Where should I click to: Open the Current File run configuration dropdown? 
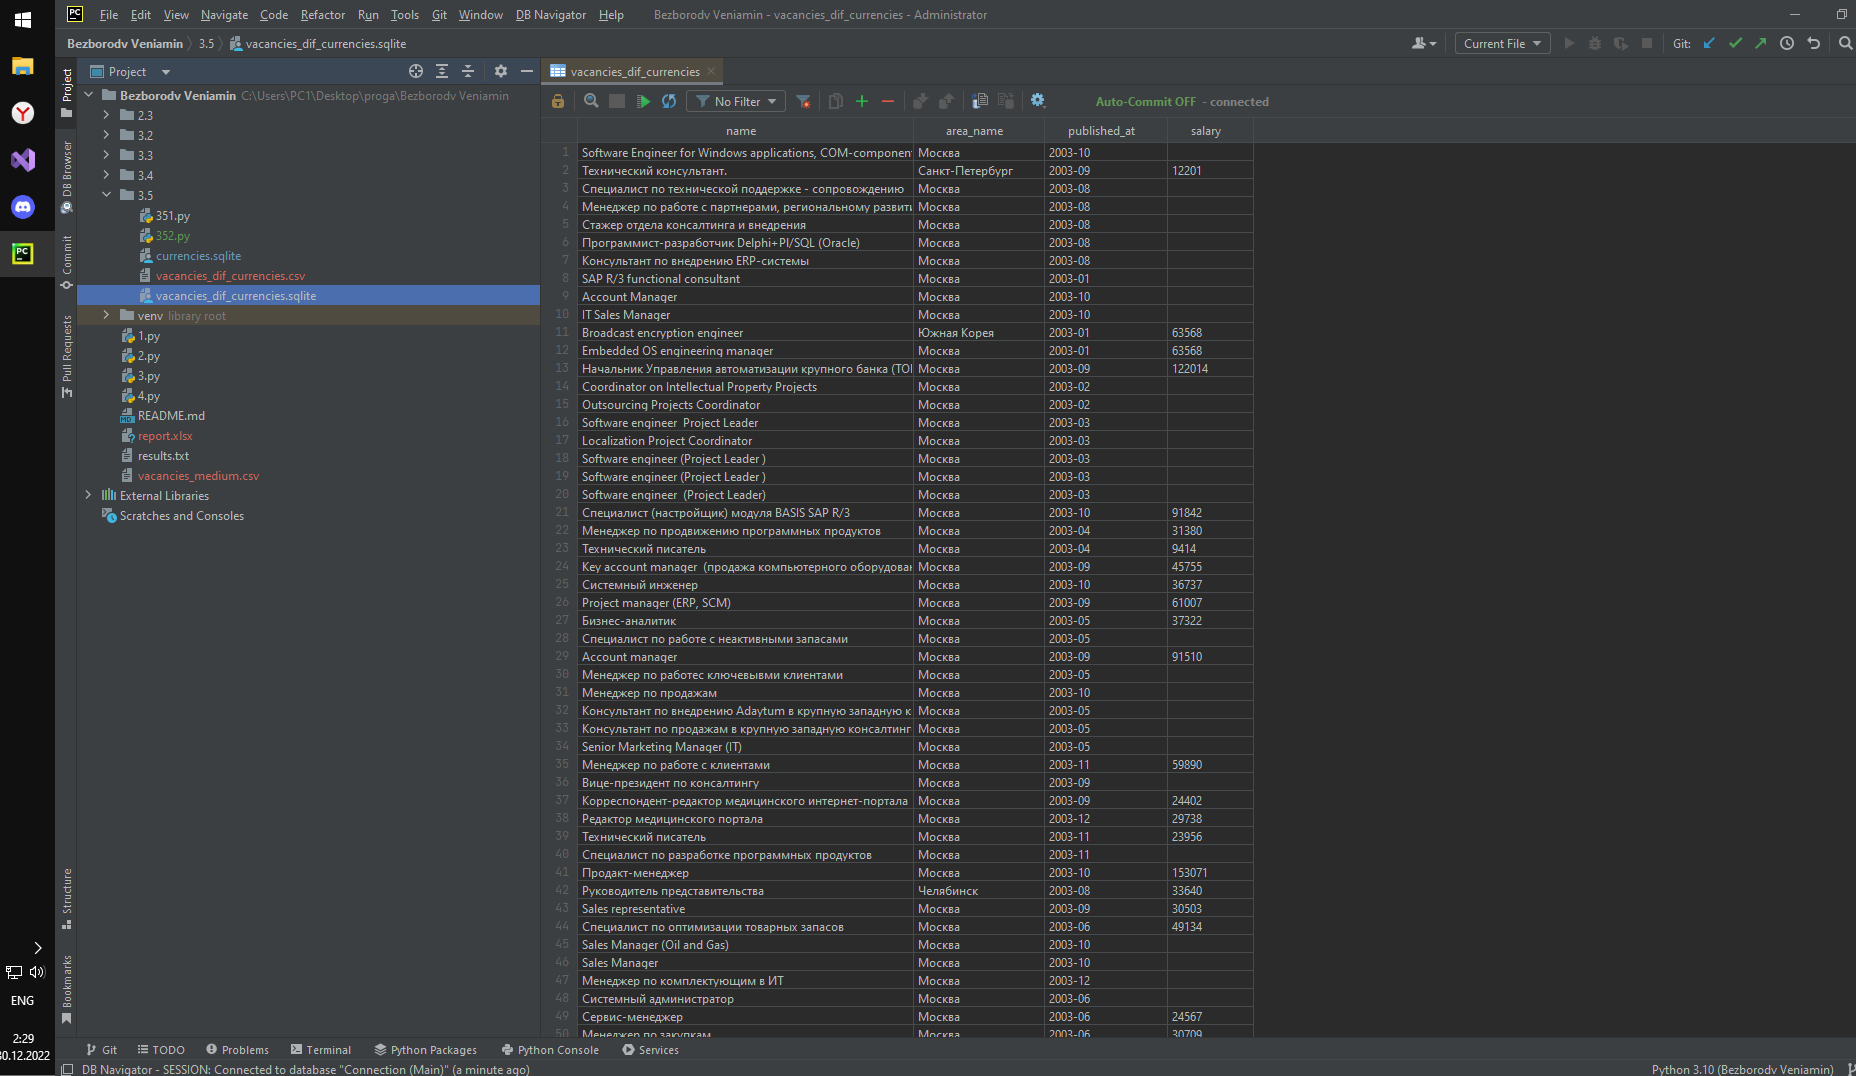pos(1501,43)
